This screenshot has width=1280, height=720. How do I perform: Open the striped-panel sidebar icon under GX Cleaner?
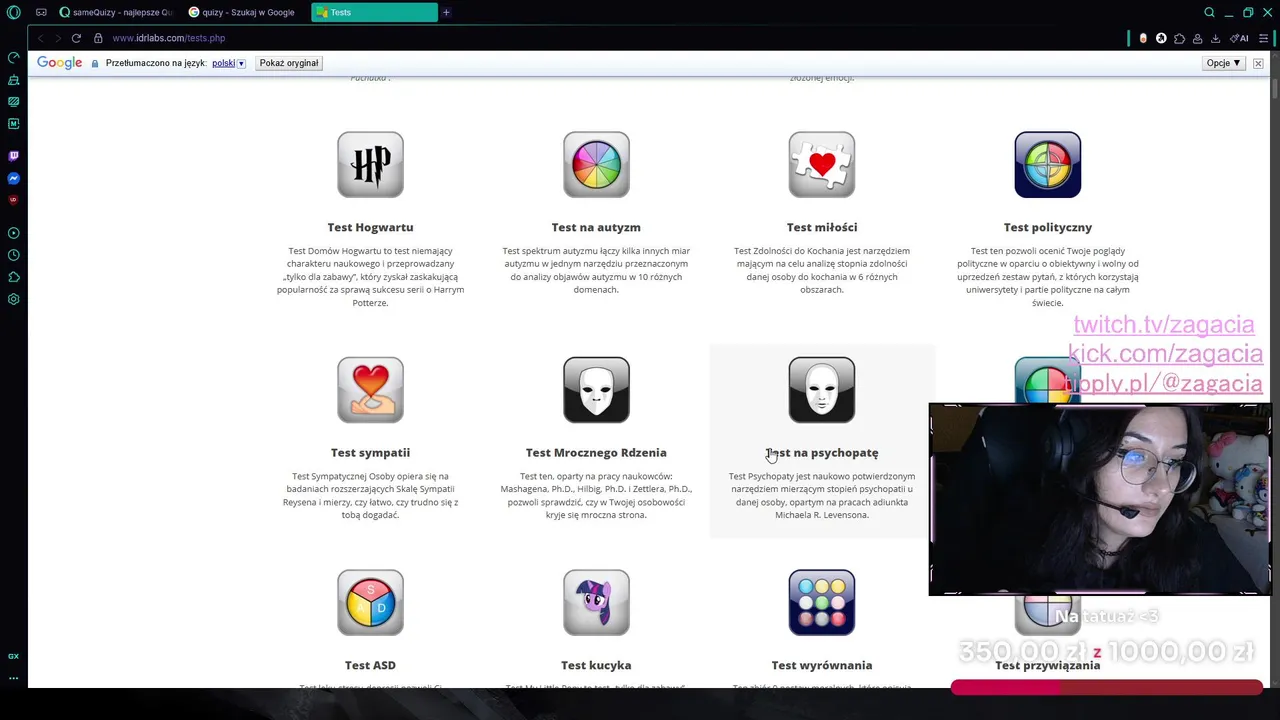pos(13,102)
